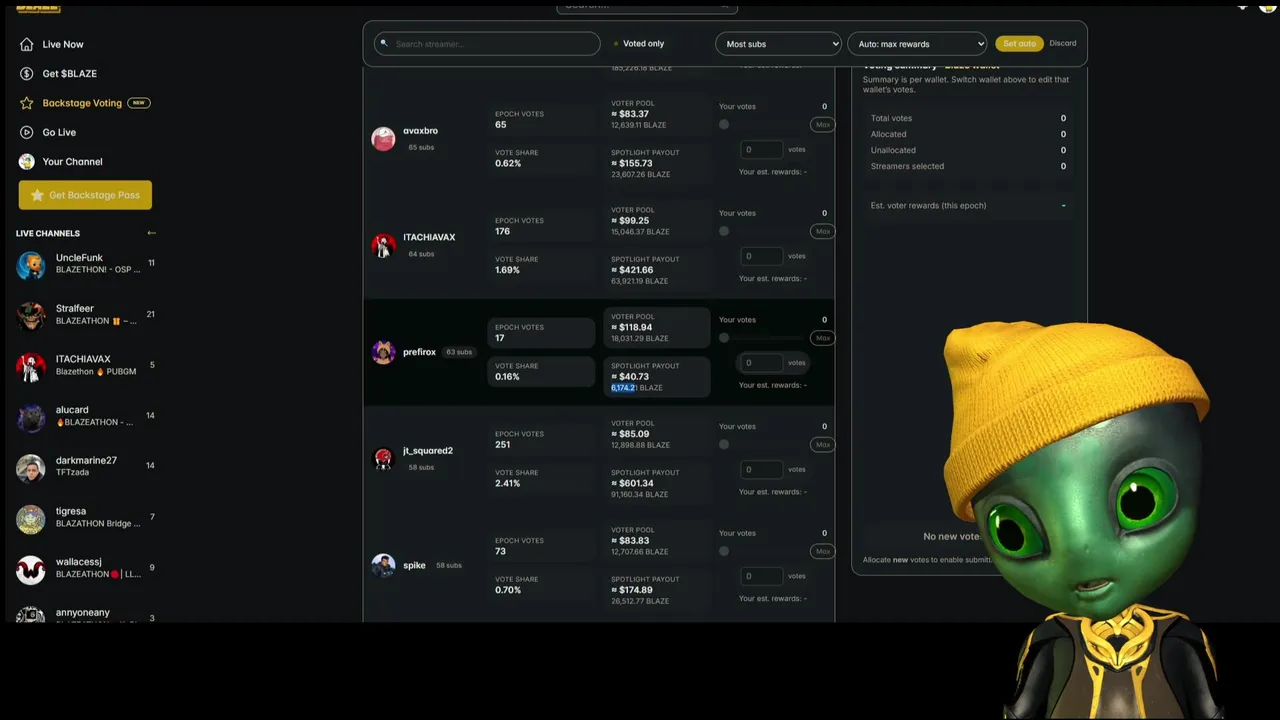The height and width of the screenshot is (720, 1280).
Task: Click the Total votes row label
Action: tap(891, 118)
